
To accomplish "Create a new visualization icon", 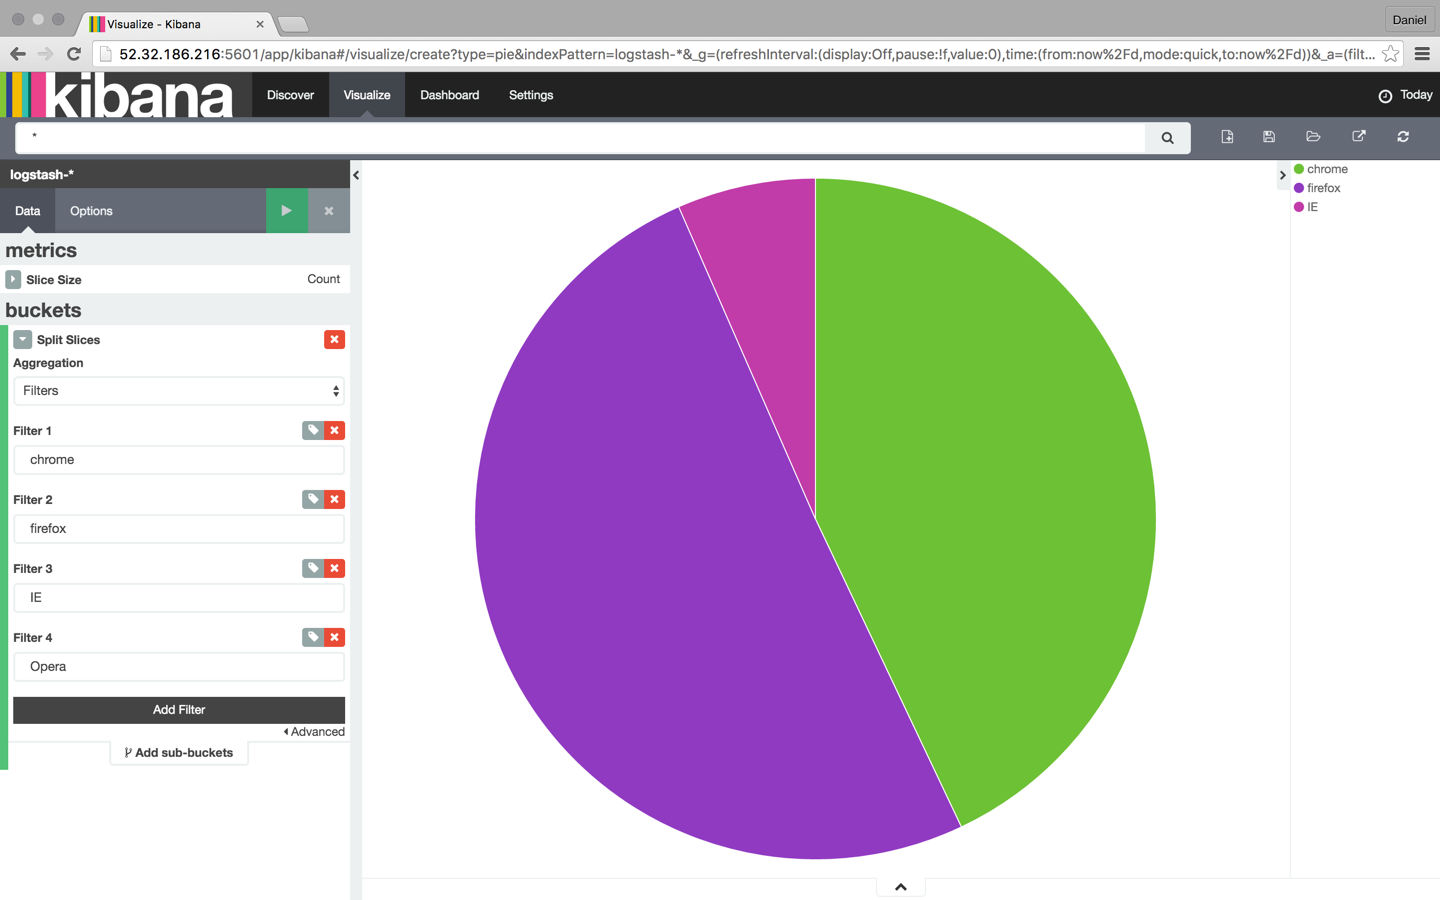I will point(1227,137).
